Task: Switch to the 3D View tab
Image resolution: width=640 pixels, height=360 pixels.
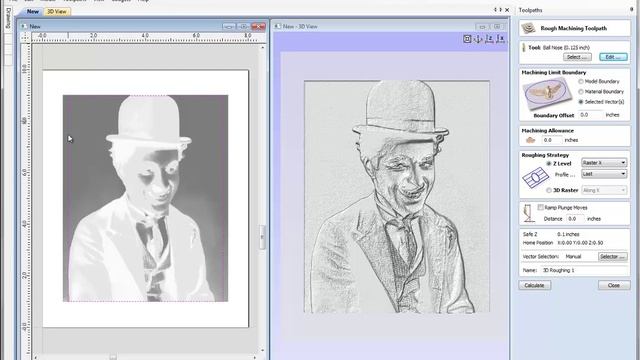Action: point(57,11)
